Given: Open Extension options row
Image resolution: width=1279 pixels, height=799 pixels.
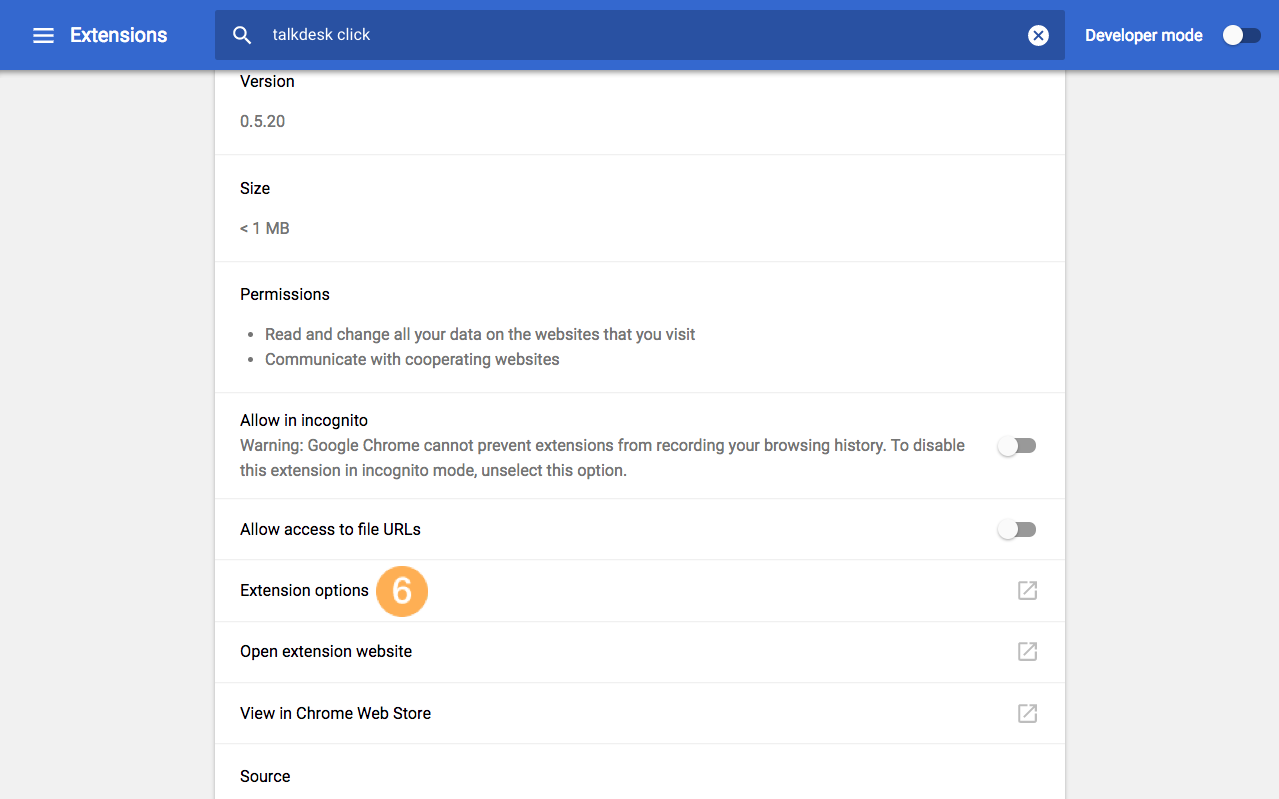Looking at the screenshot, I should point(640,590).
